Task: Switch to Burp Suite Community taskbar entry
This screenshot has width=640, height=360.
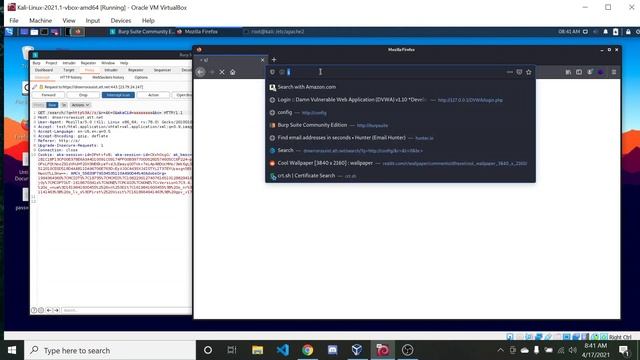Action: pos(142,31)
